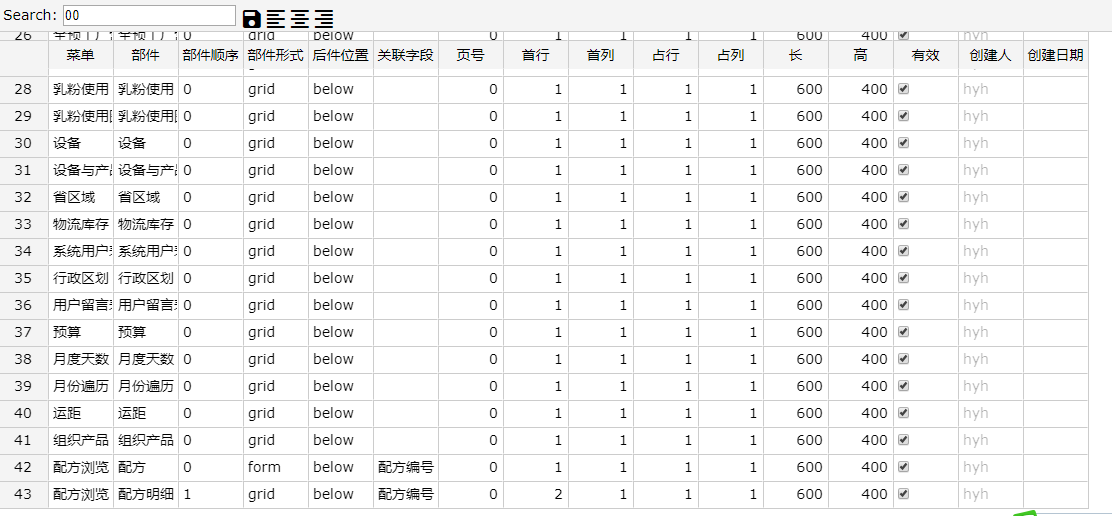This screenshot has width=1112, height=516.
Task: Apply center text alignment
Action: click(299, 19)
